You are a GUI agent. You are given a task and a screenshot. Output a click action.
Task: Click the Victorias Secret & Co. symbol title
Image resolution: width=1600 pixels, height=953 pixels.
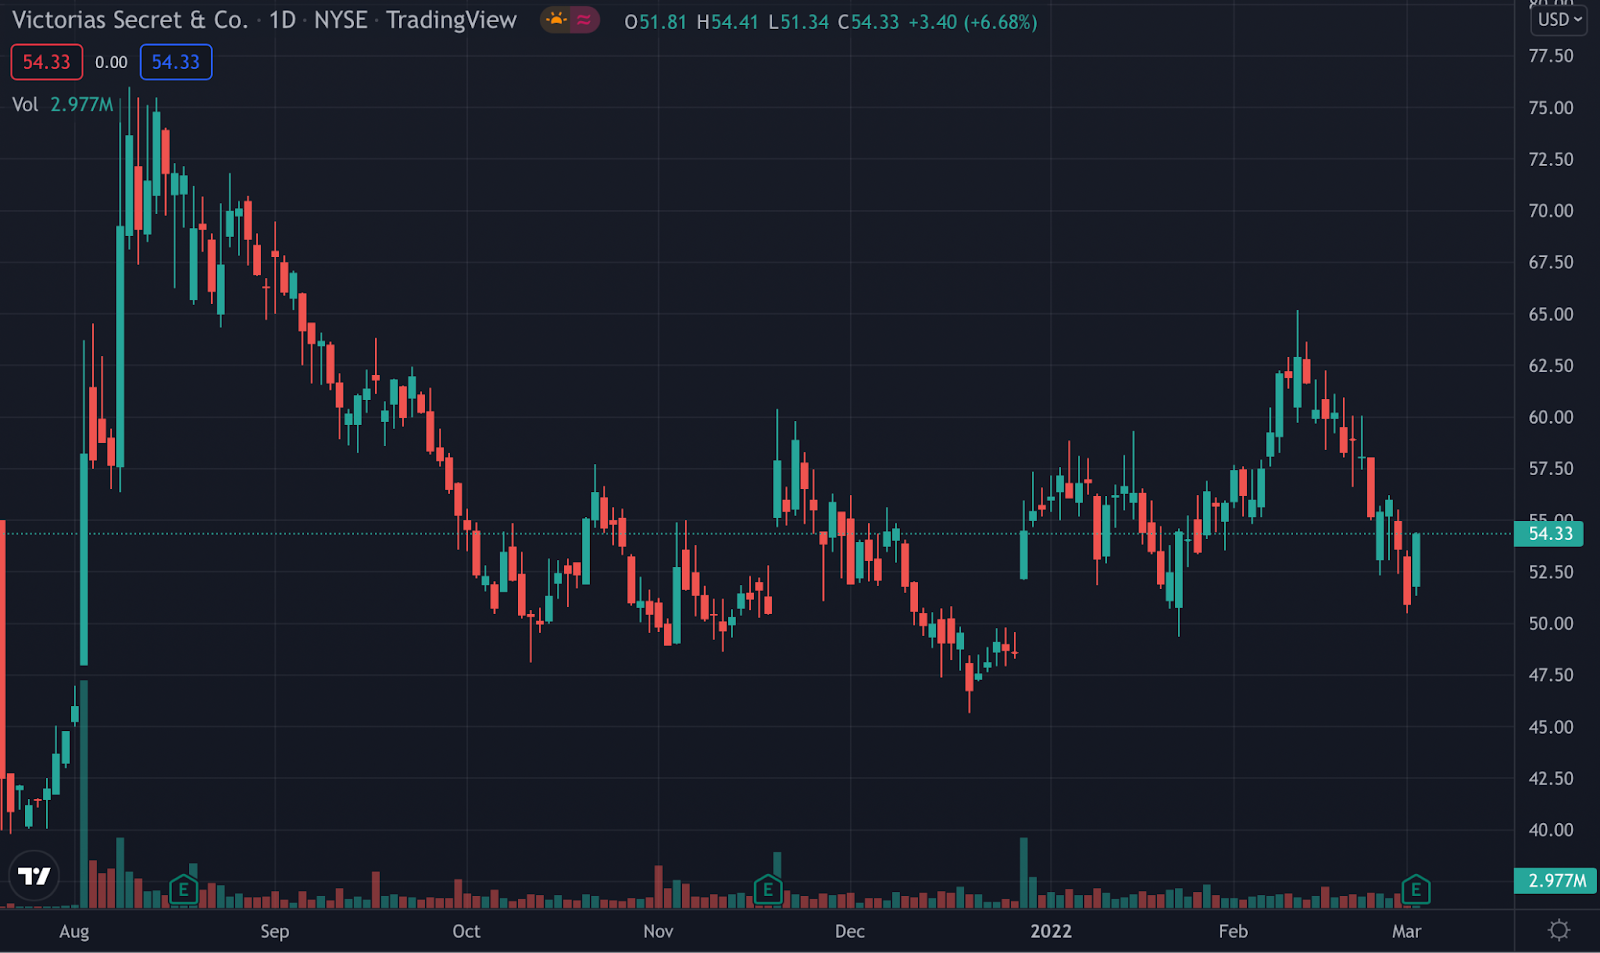pyautogui.click(x=130, y=20)
